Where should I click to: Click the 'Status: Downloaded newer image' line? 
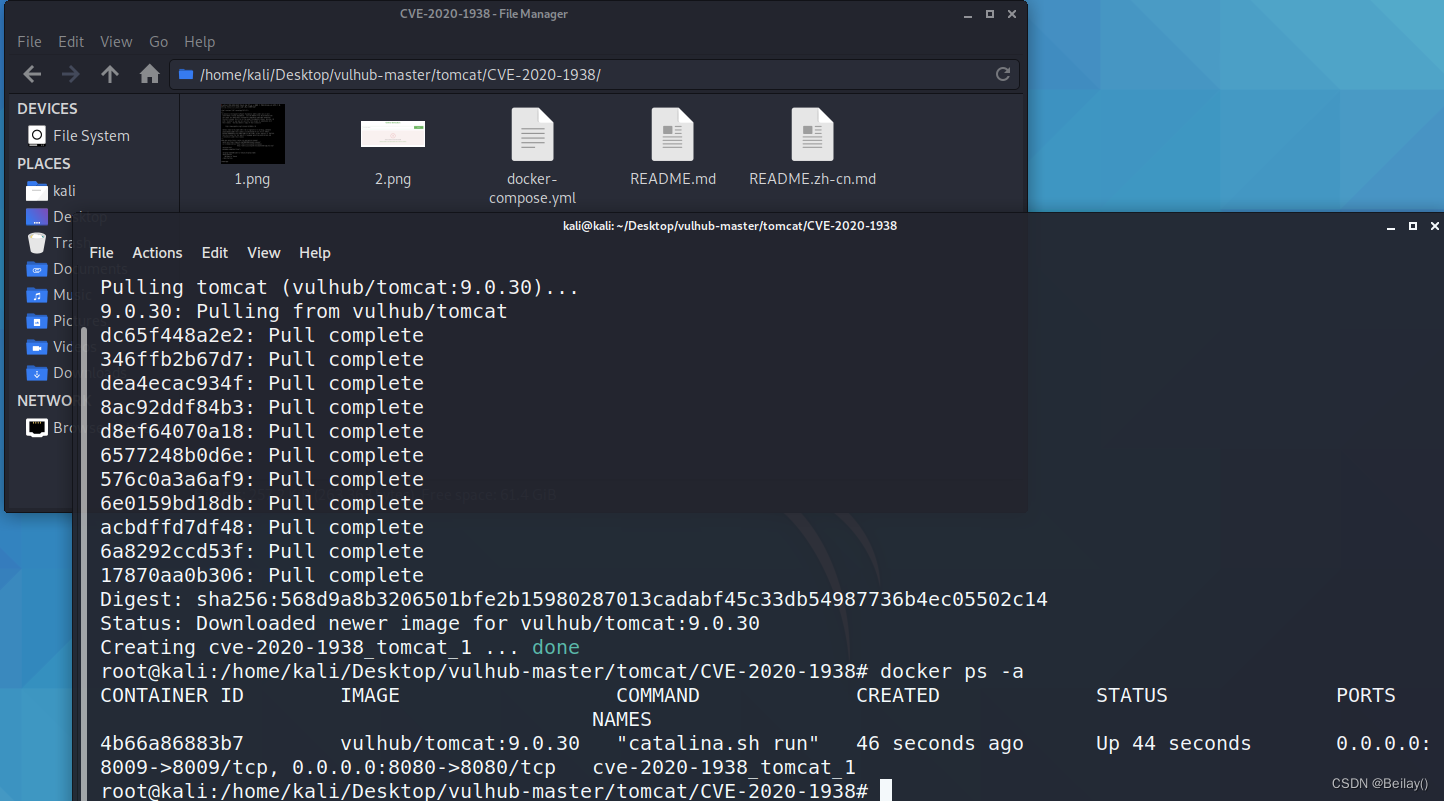[430, 623]
